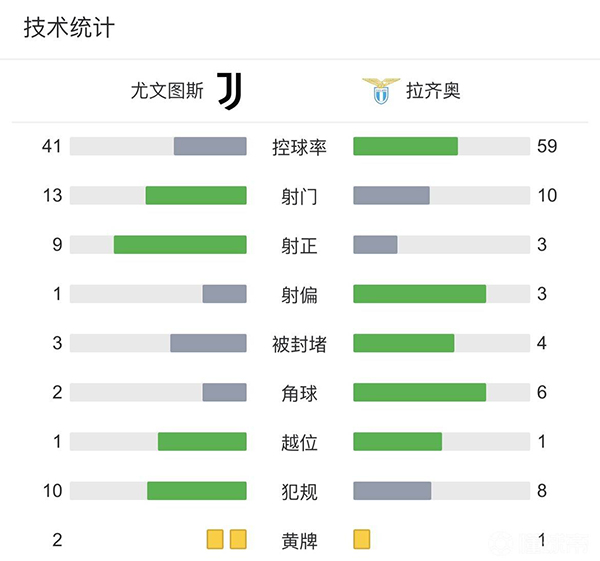Click the 被封堵 stat label

click(x=300, y=344)
